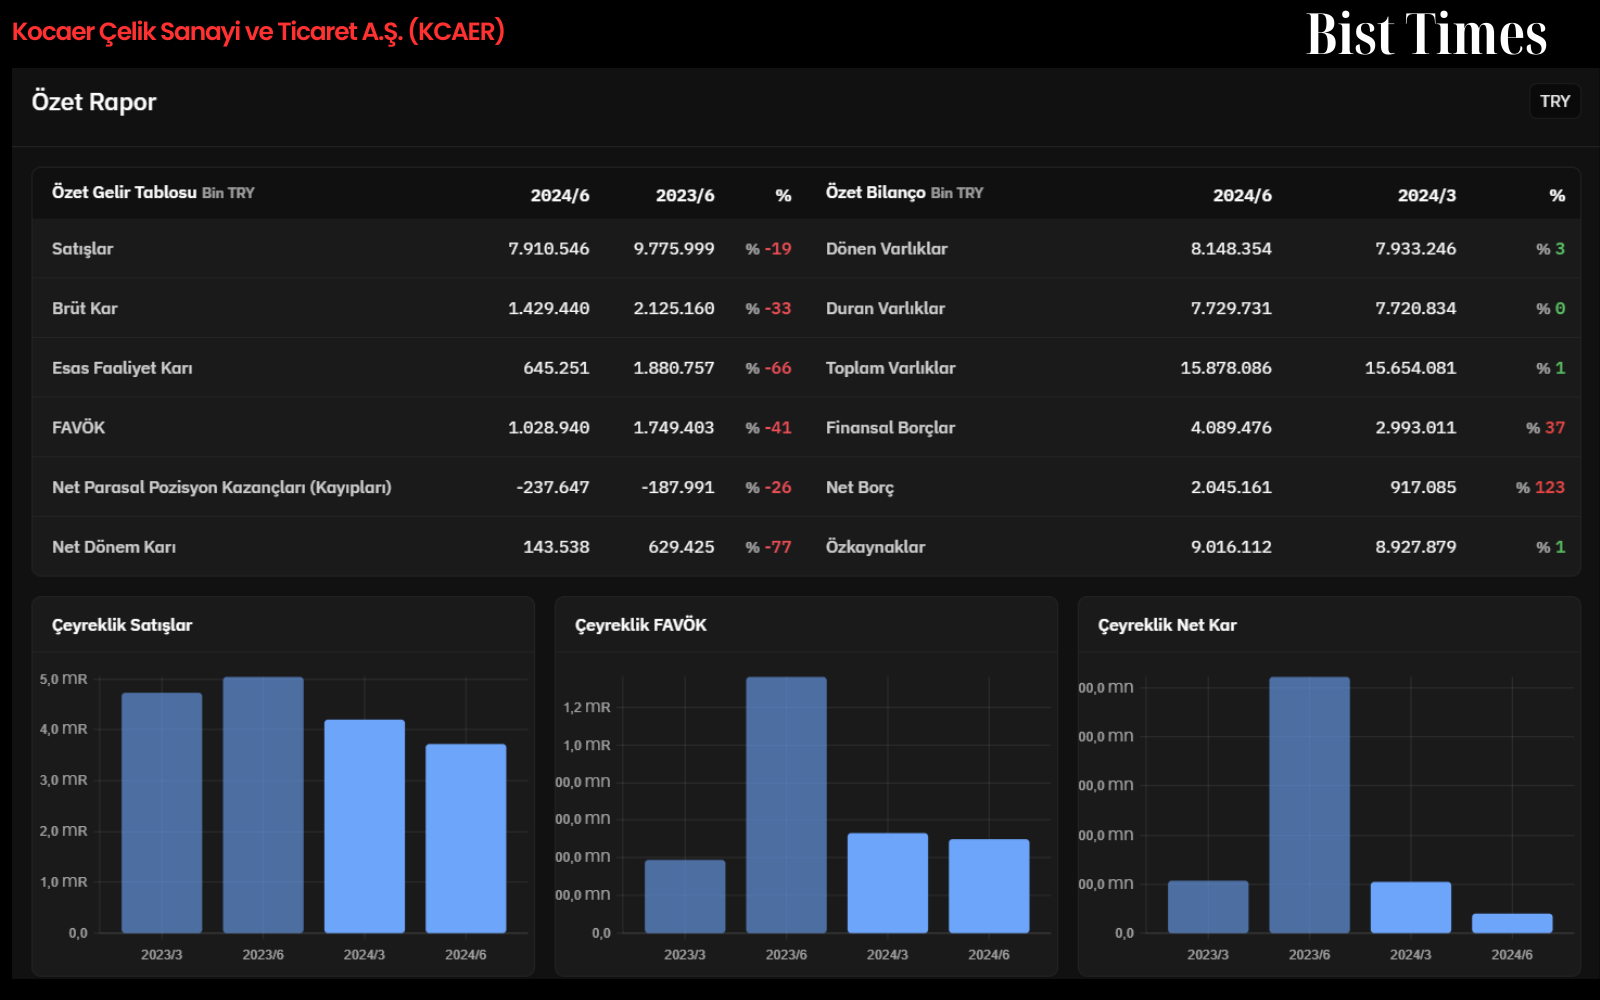The width and height of the screenshot is (1600, 1000).
Task: Select the Özet Rapor heading
Action: [x=94, y=102]
